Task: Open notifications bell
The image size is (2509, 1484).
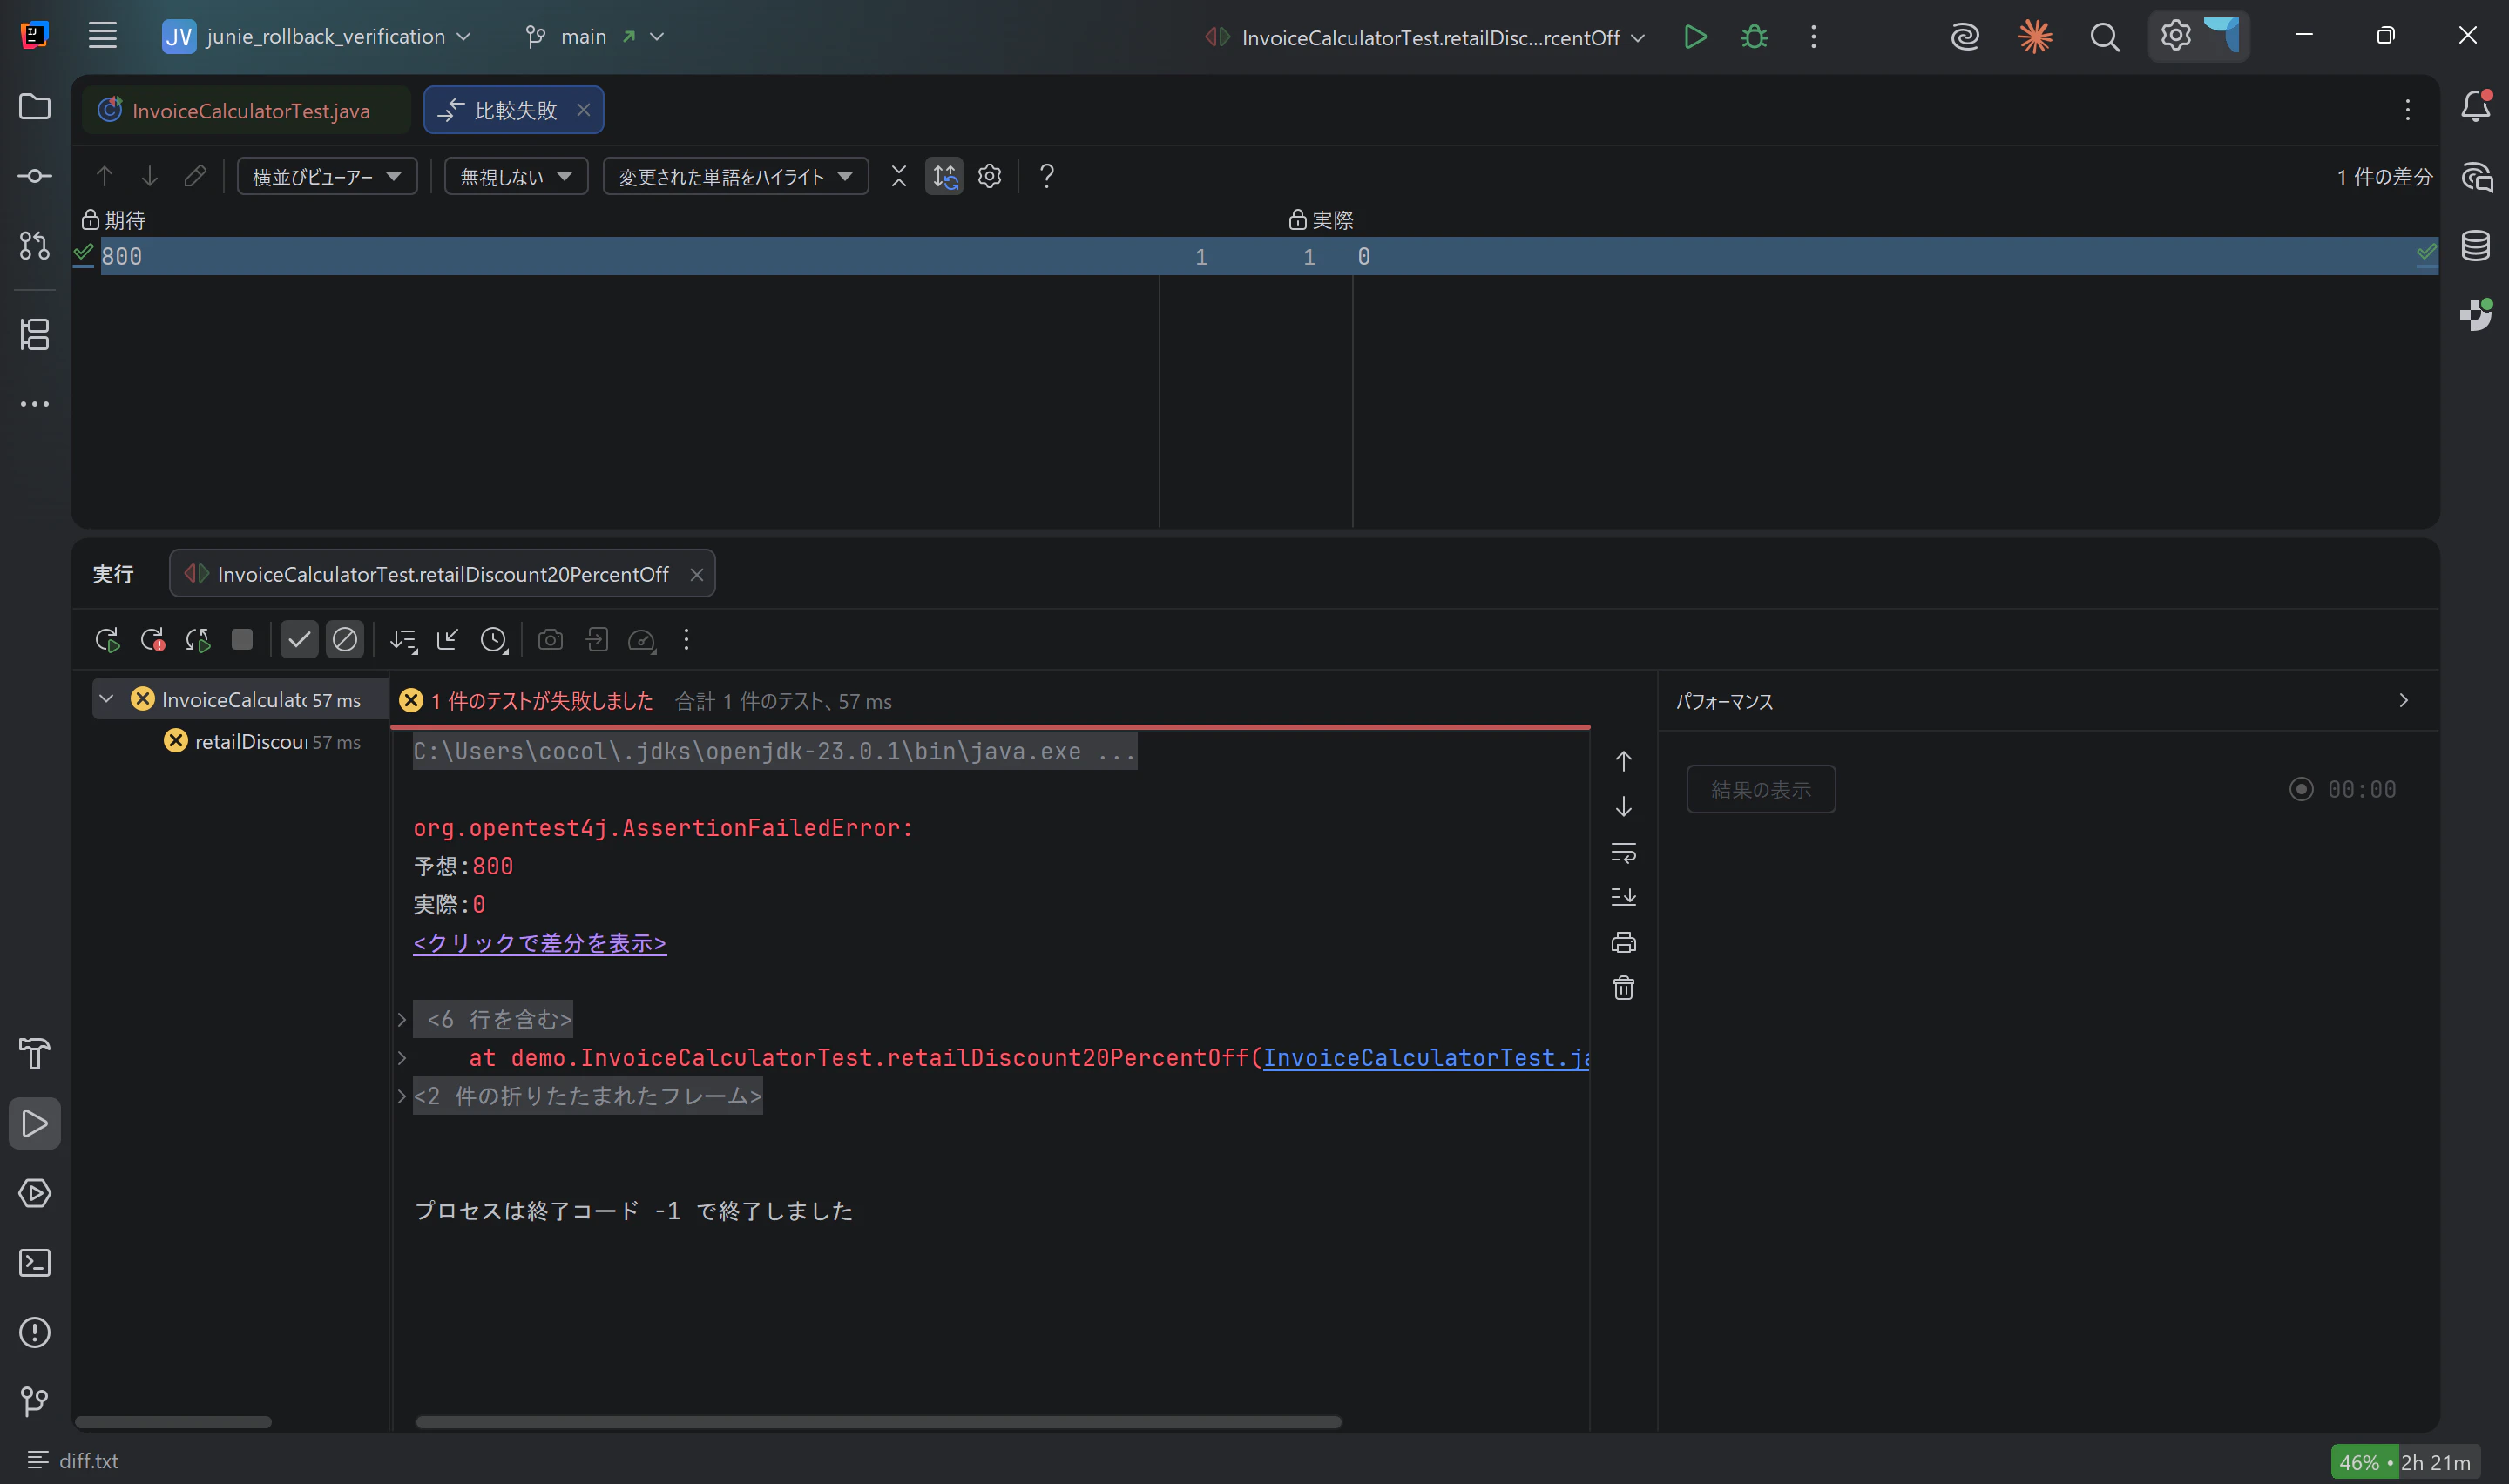Action: pos(2476,106)
